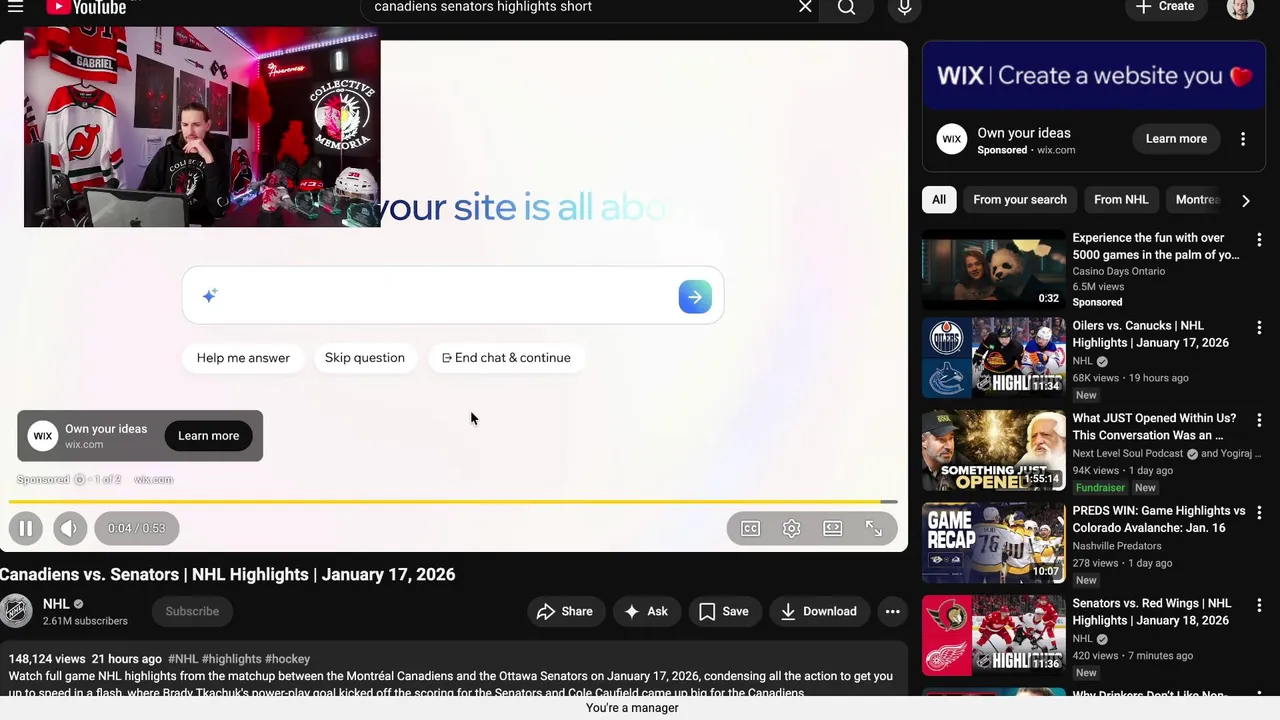1280x720 pixels.
Task: Pause the video
Action: pyautogui.click(x=26, y=528)
